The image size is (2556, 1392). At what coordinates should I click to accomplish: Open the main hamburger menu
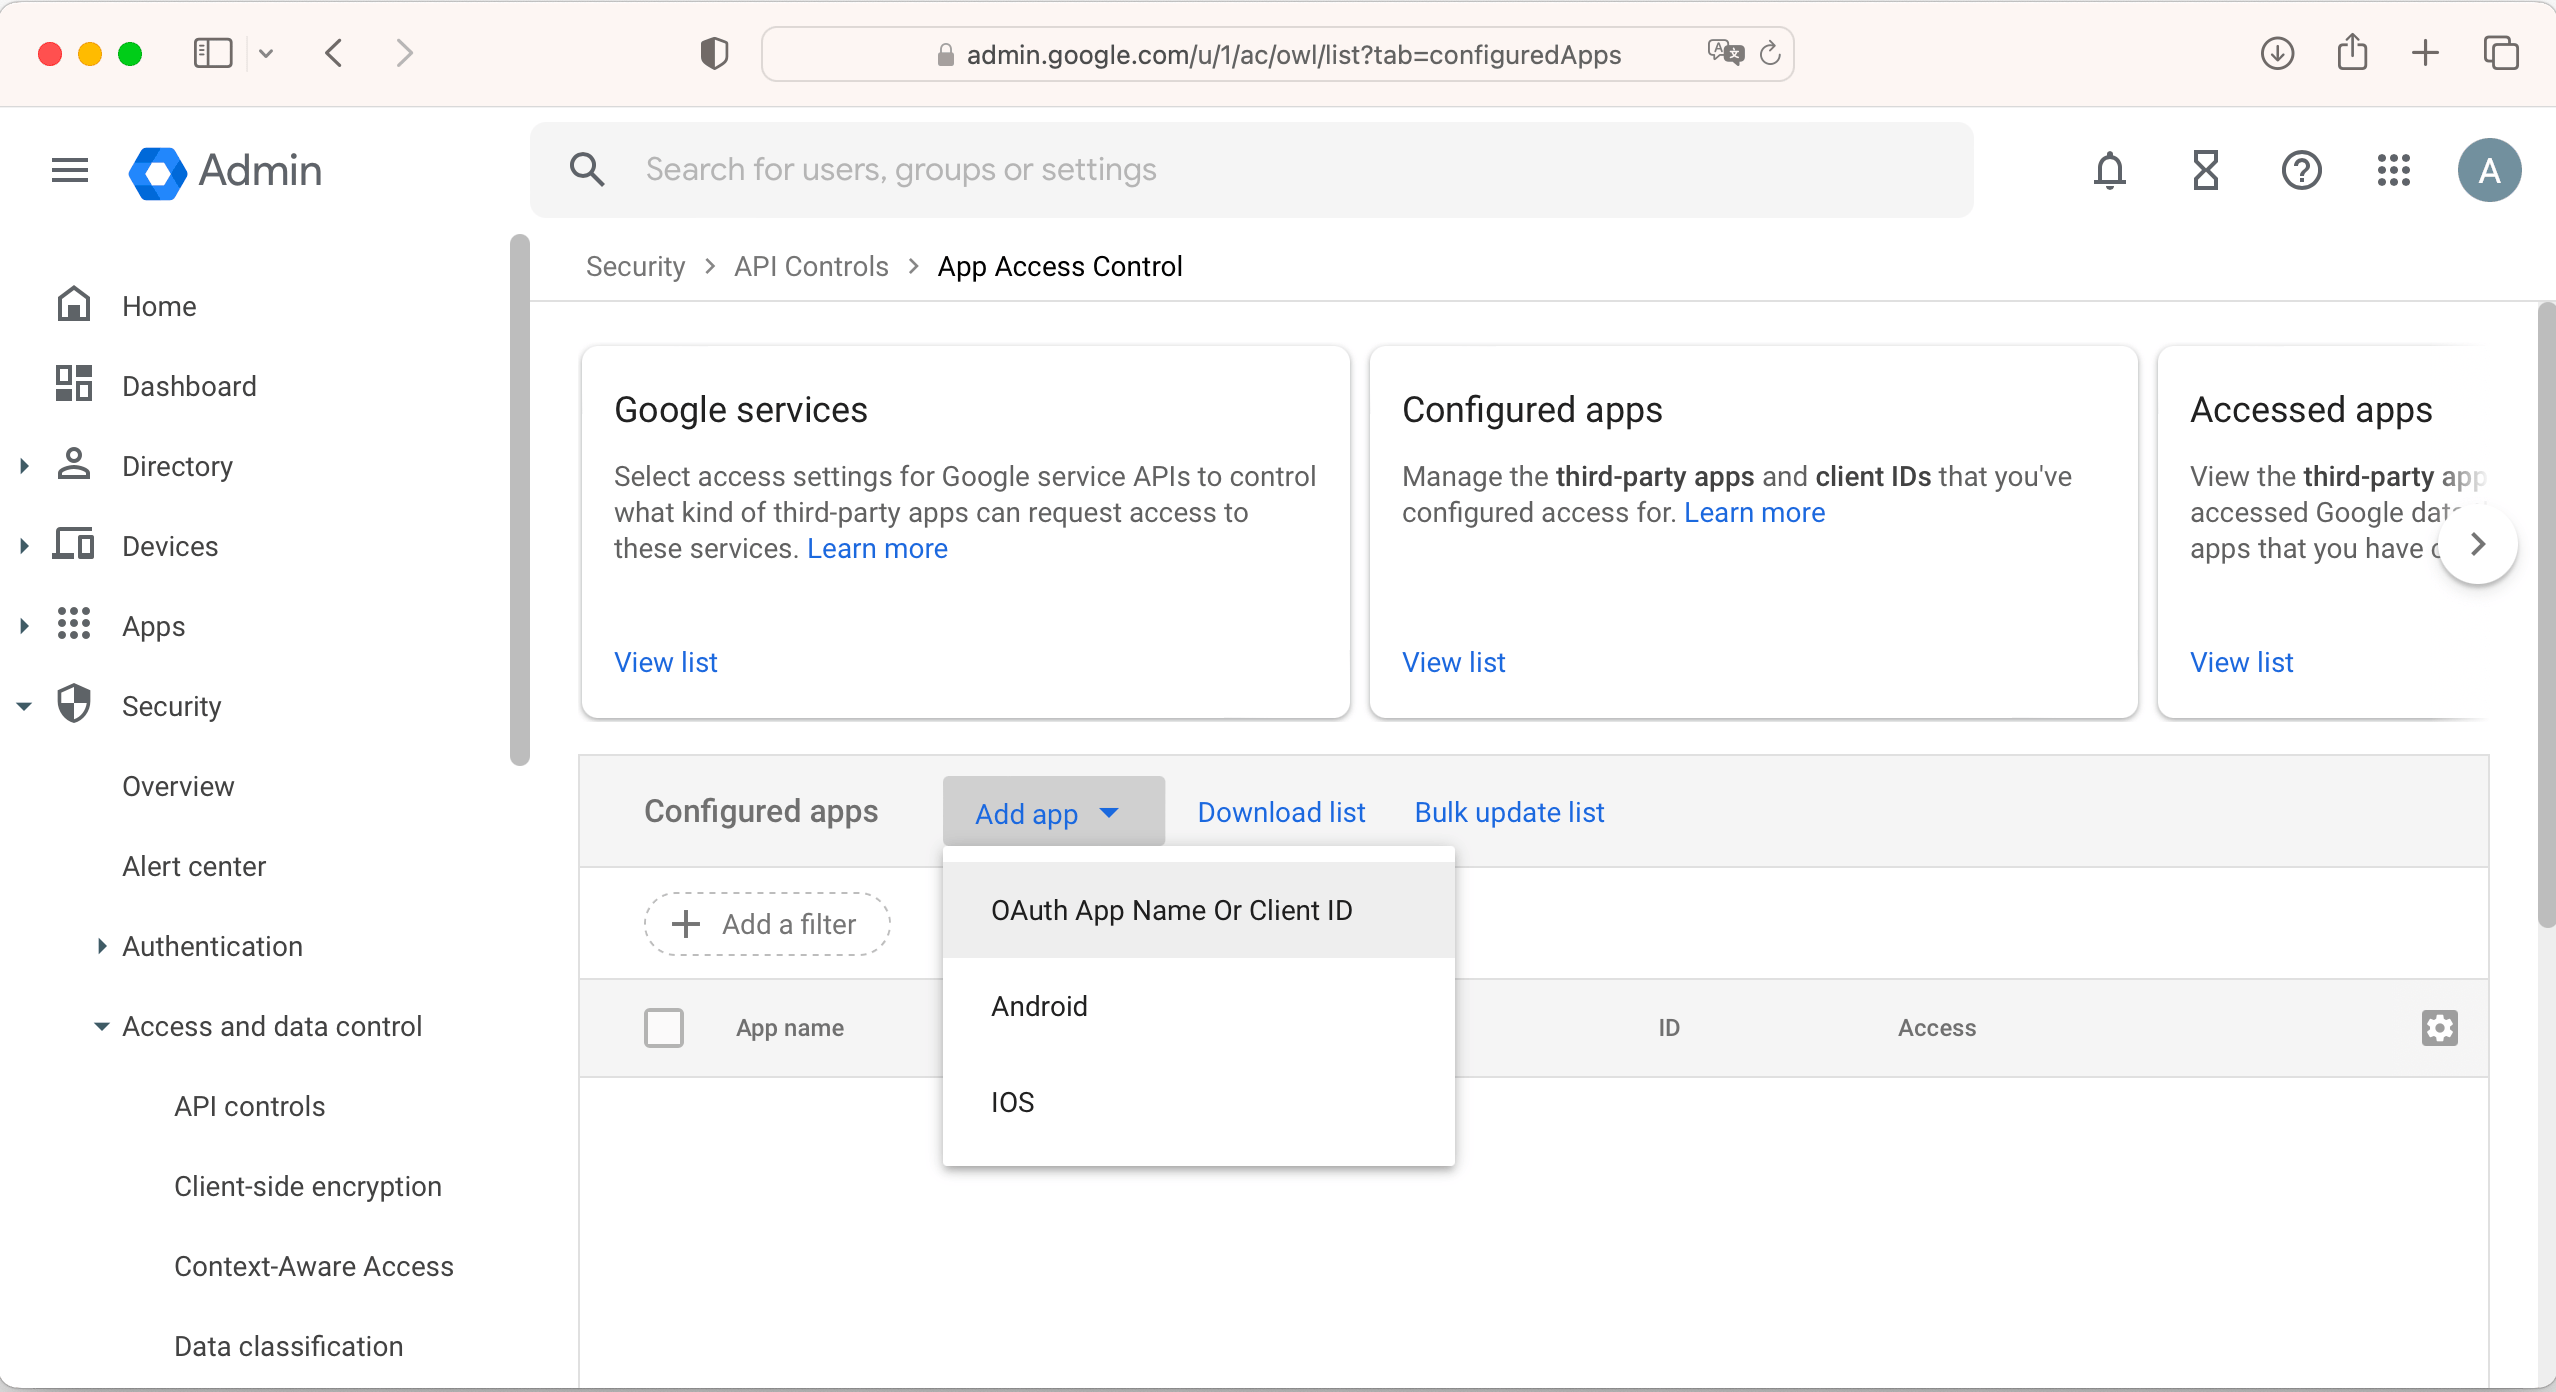70,170
